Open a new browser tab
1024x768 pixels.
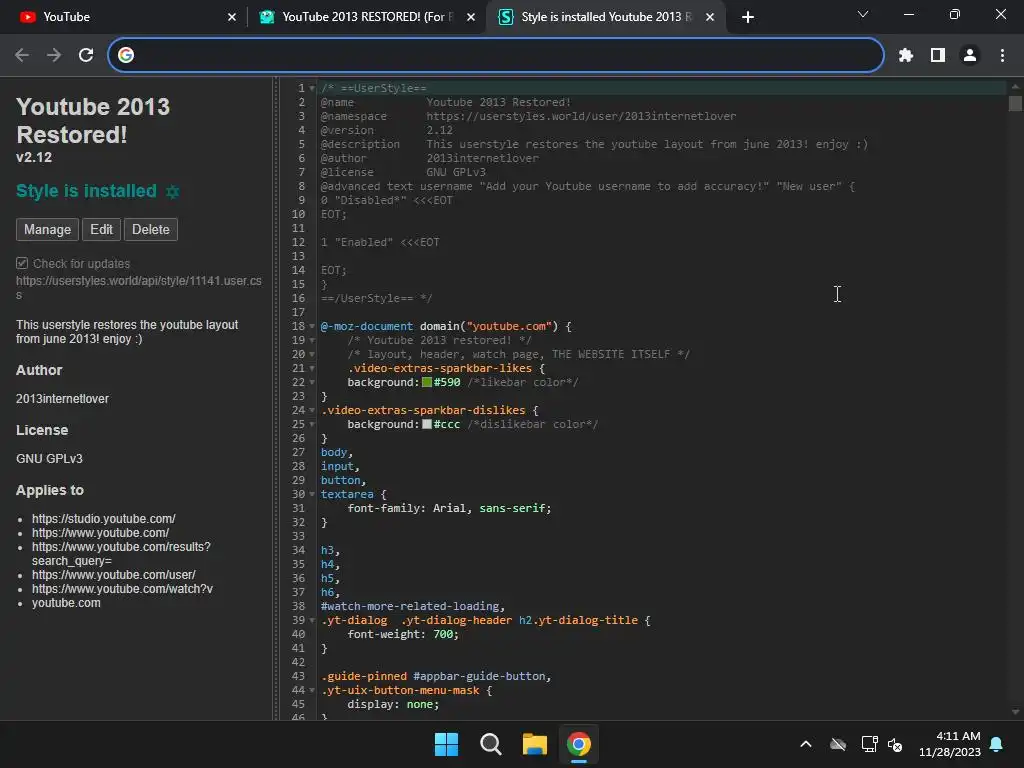point(748,17)
